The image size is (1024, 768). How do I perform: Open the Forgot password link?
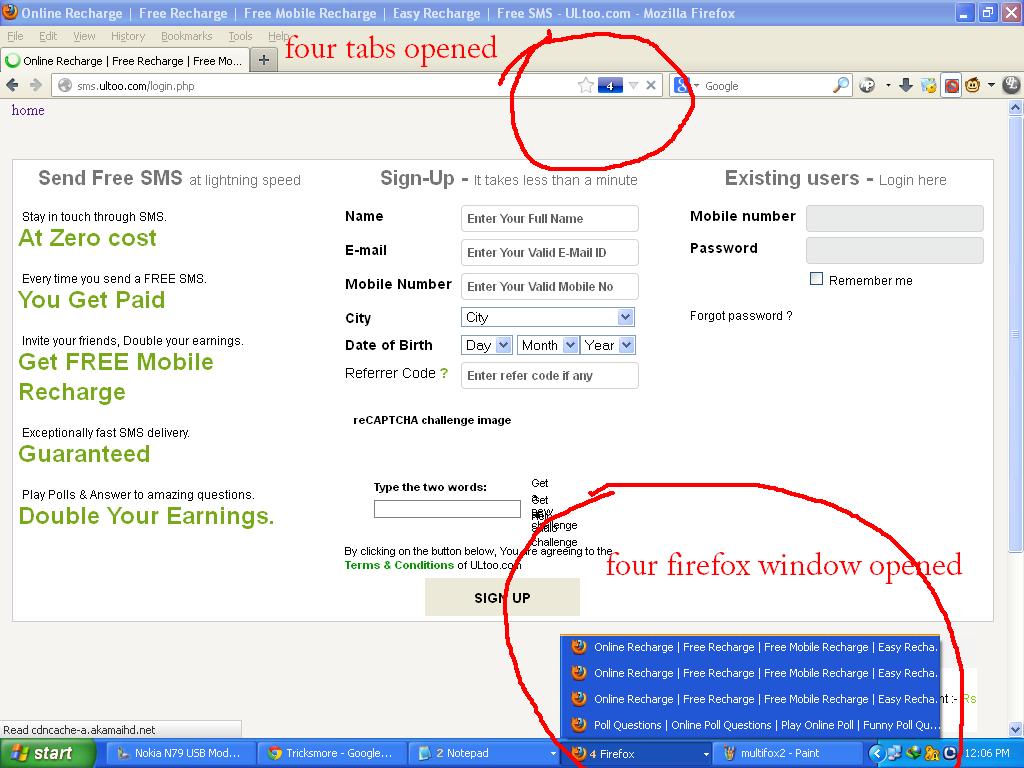click(741, 315)
